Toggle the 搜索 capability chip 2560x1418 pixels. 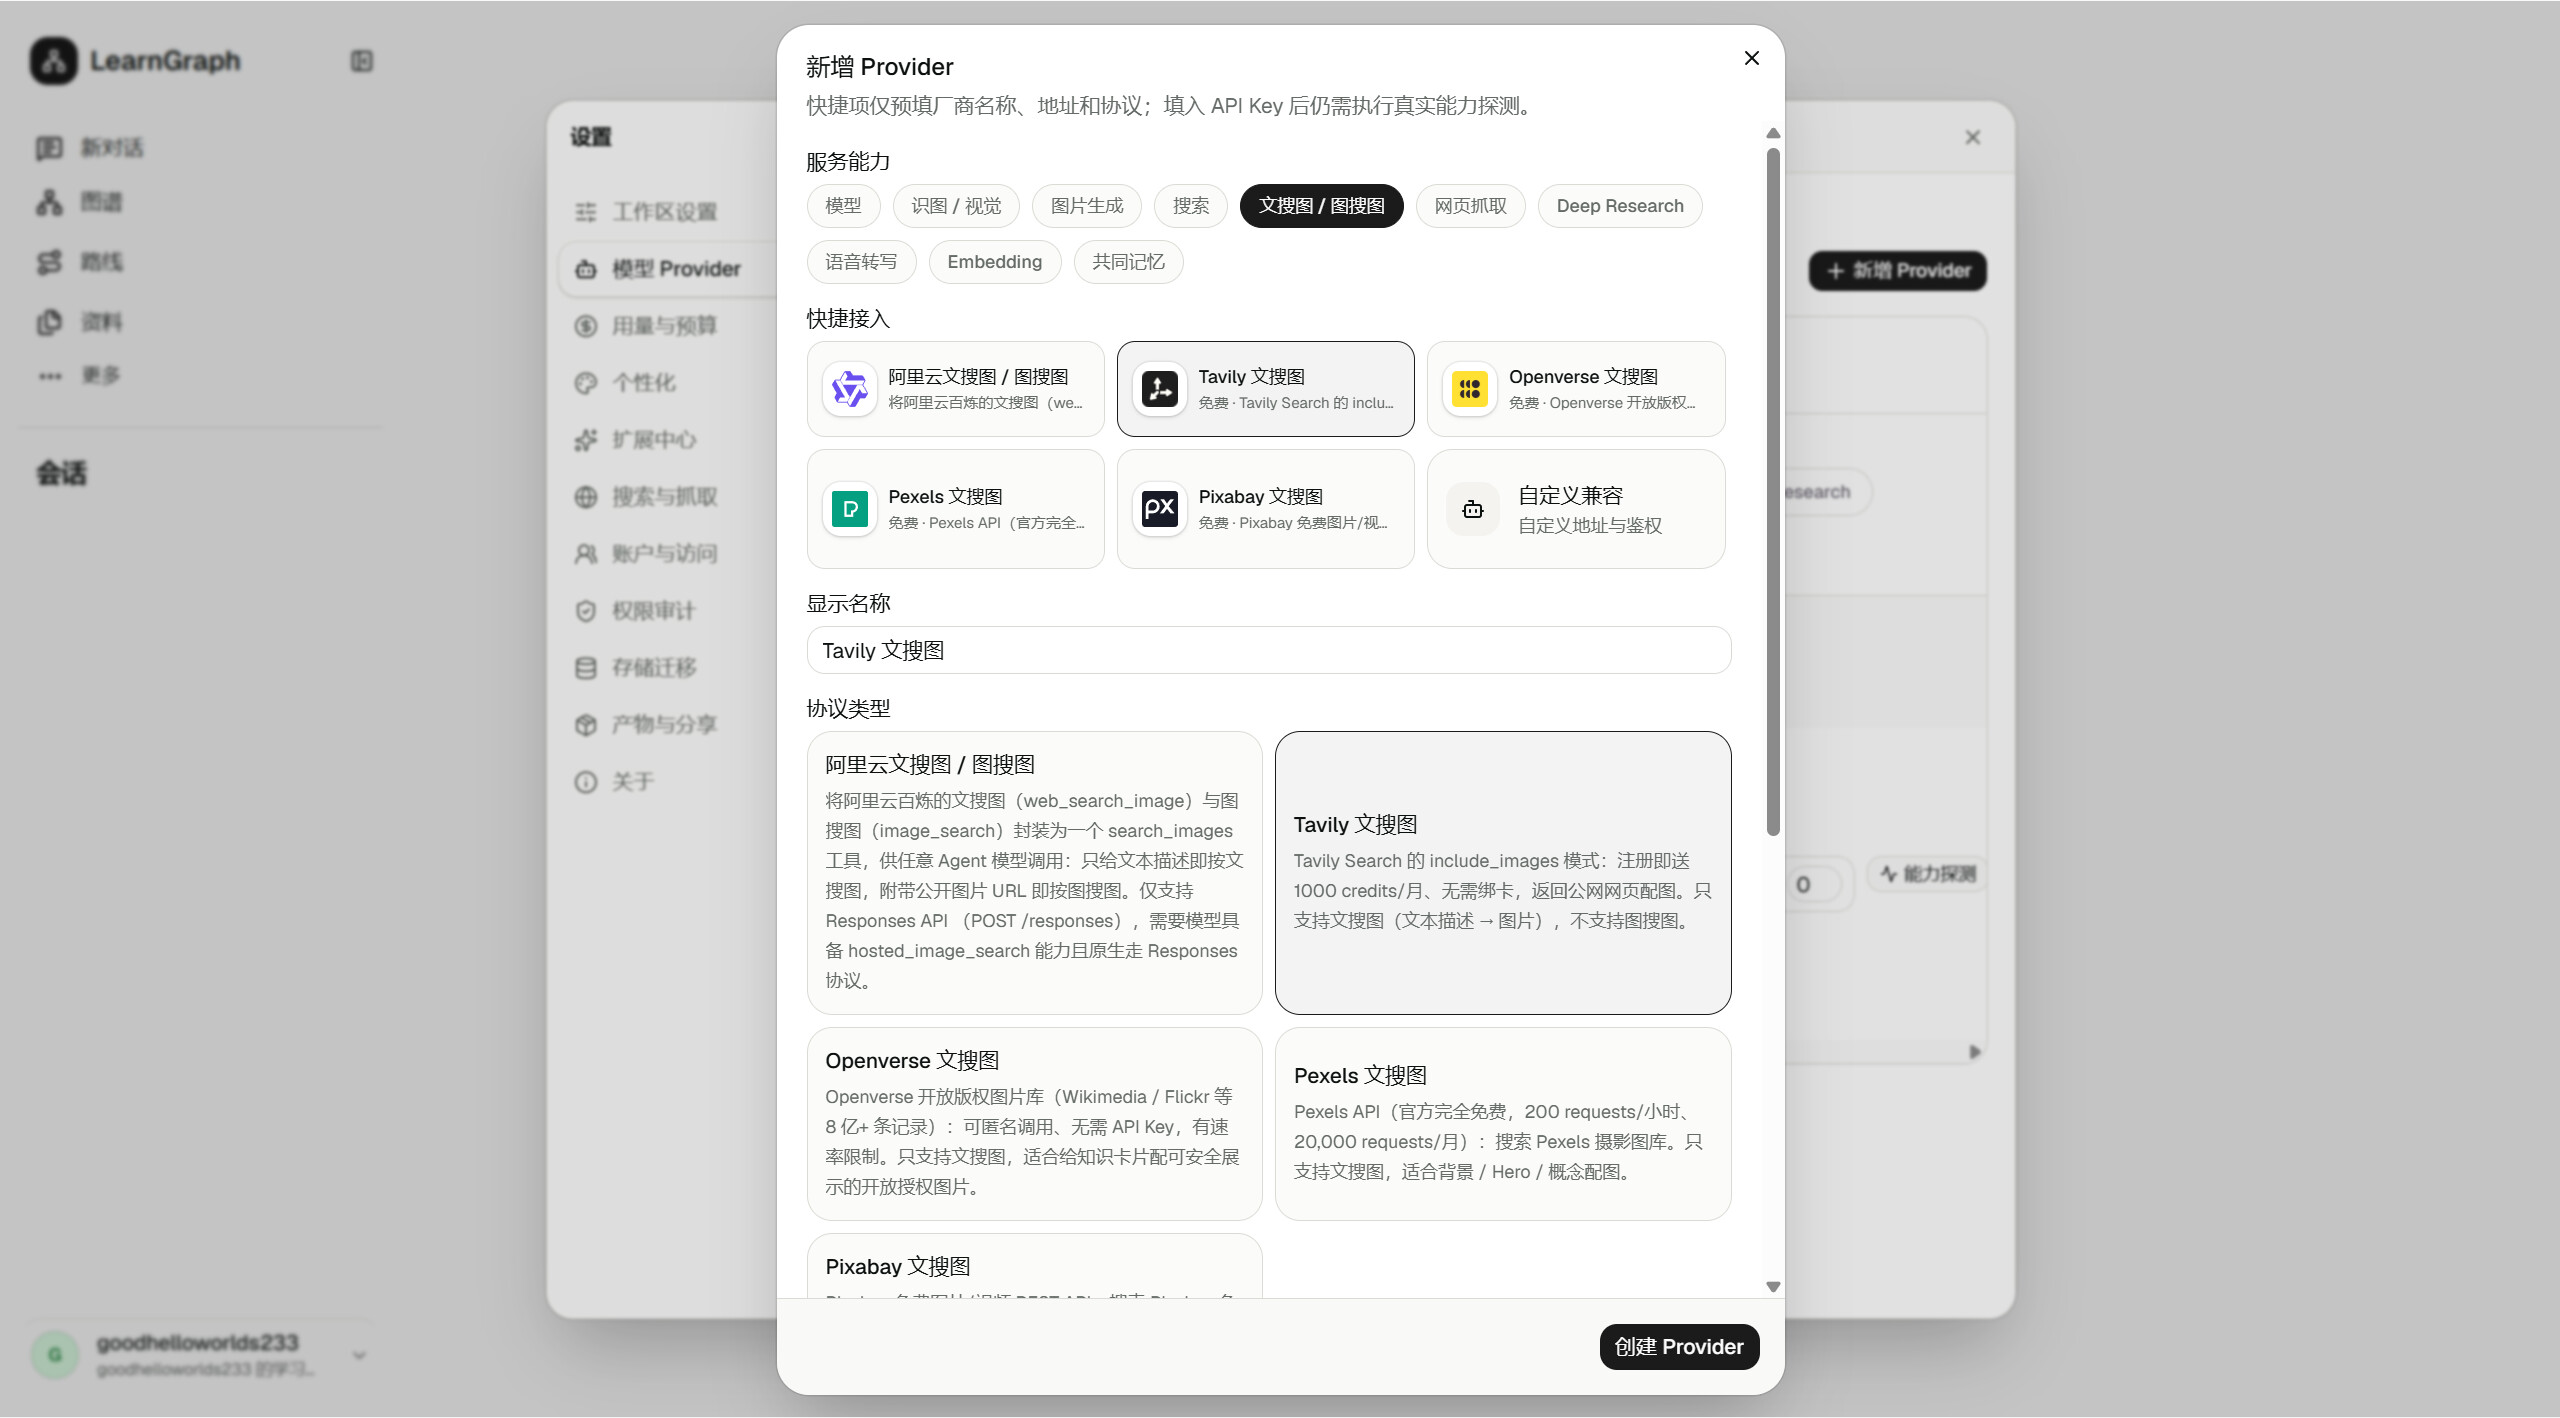click(1191, 206)
